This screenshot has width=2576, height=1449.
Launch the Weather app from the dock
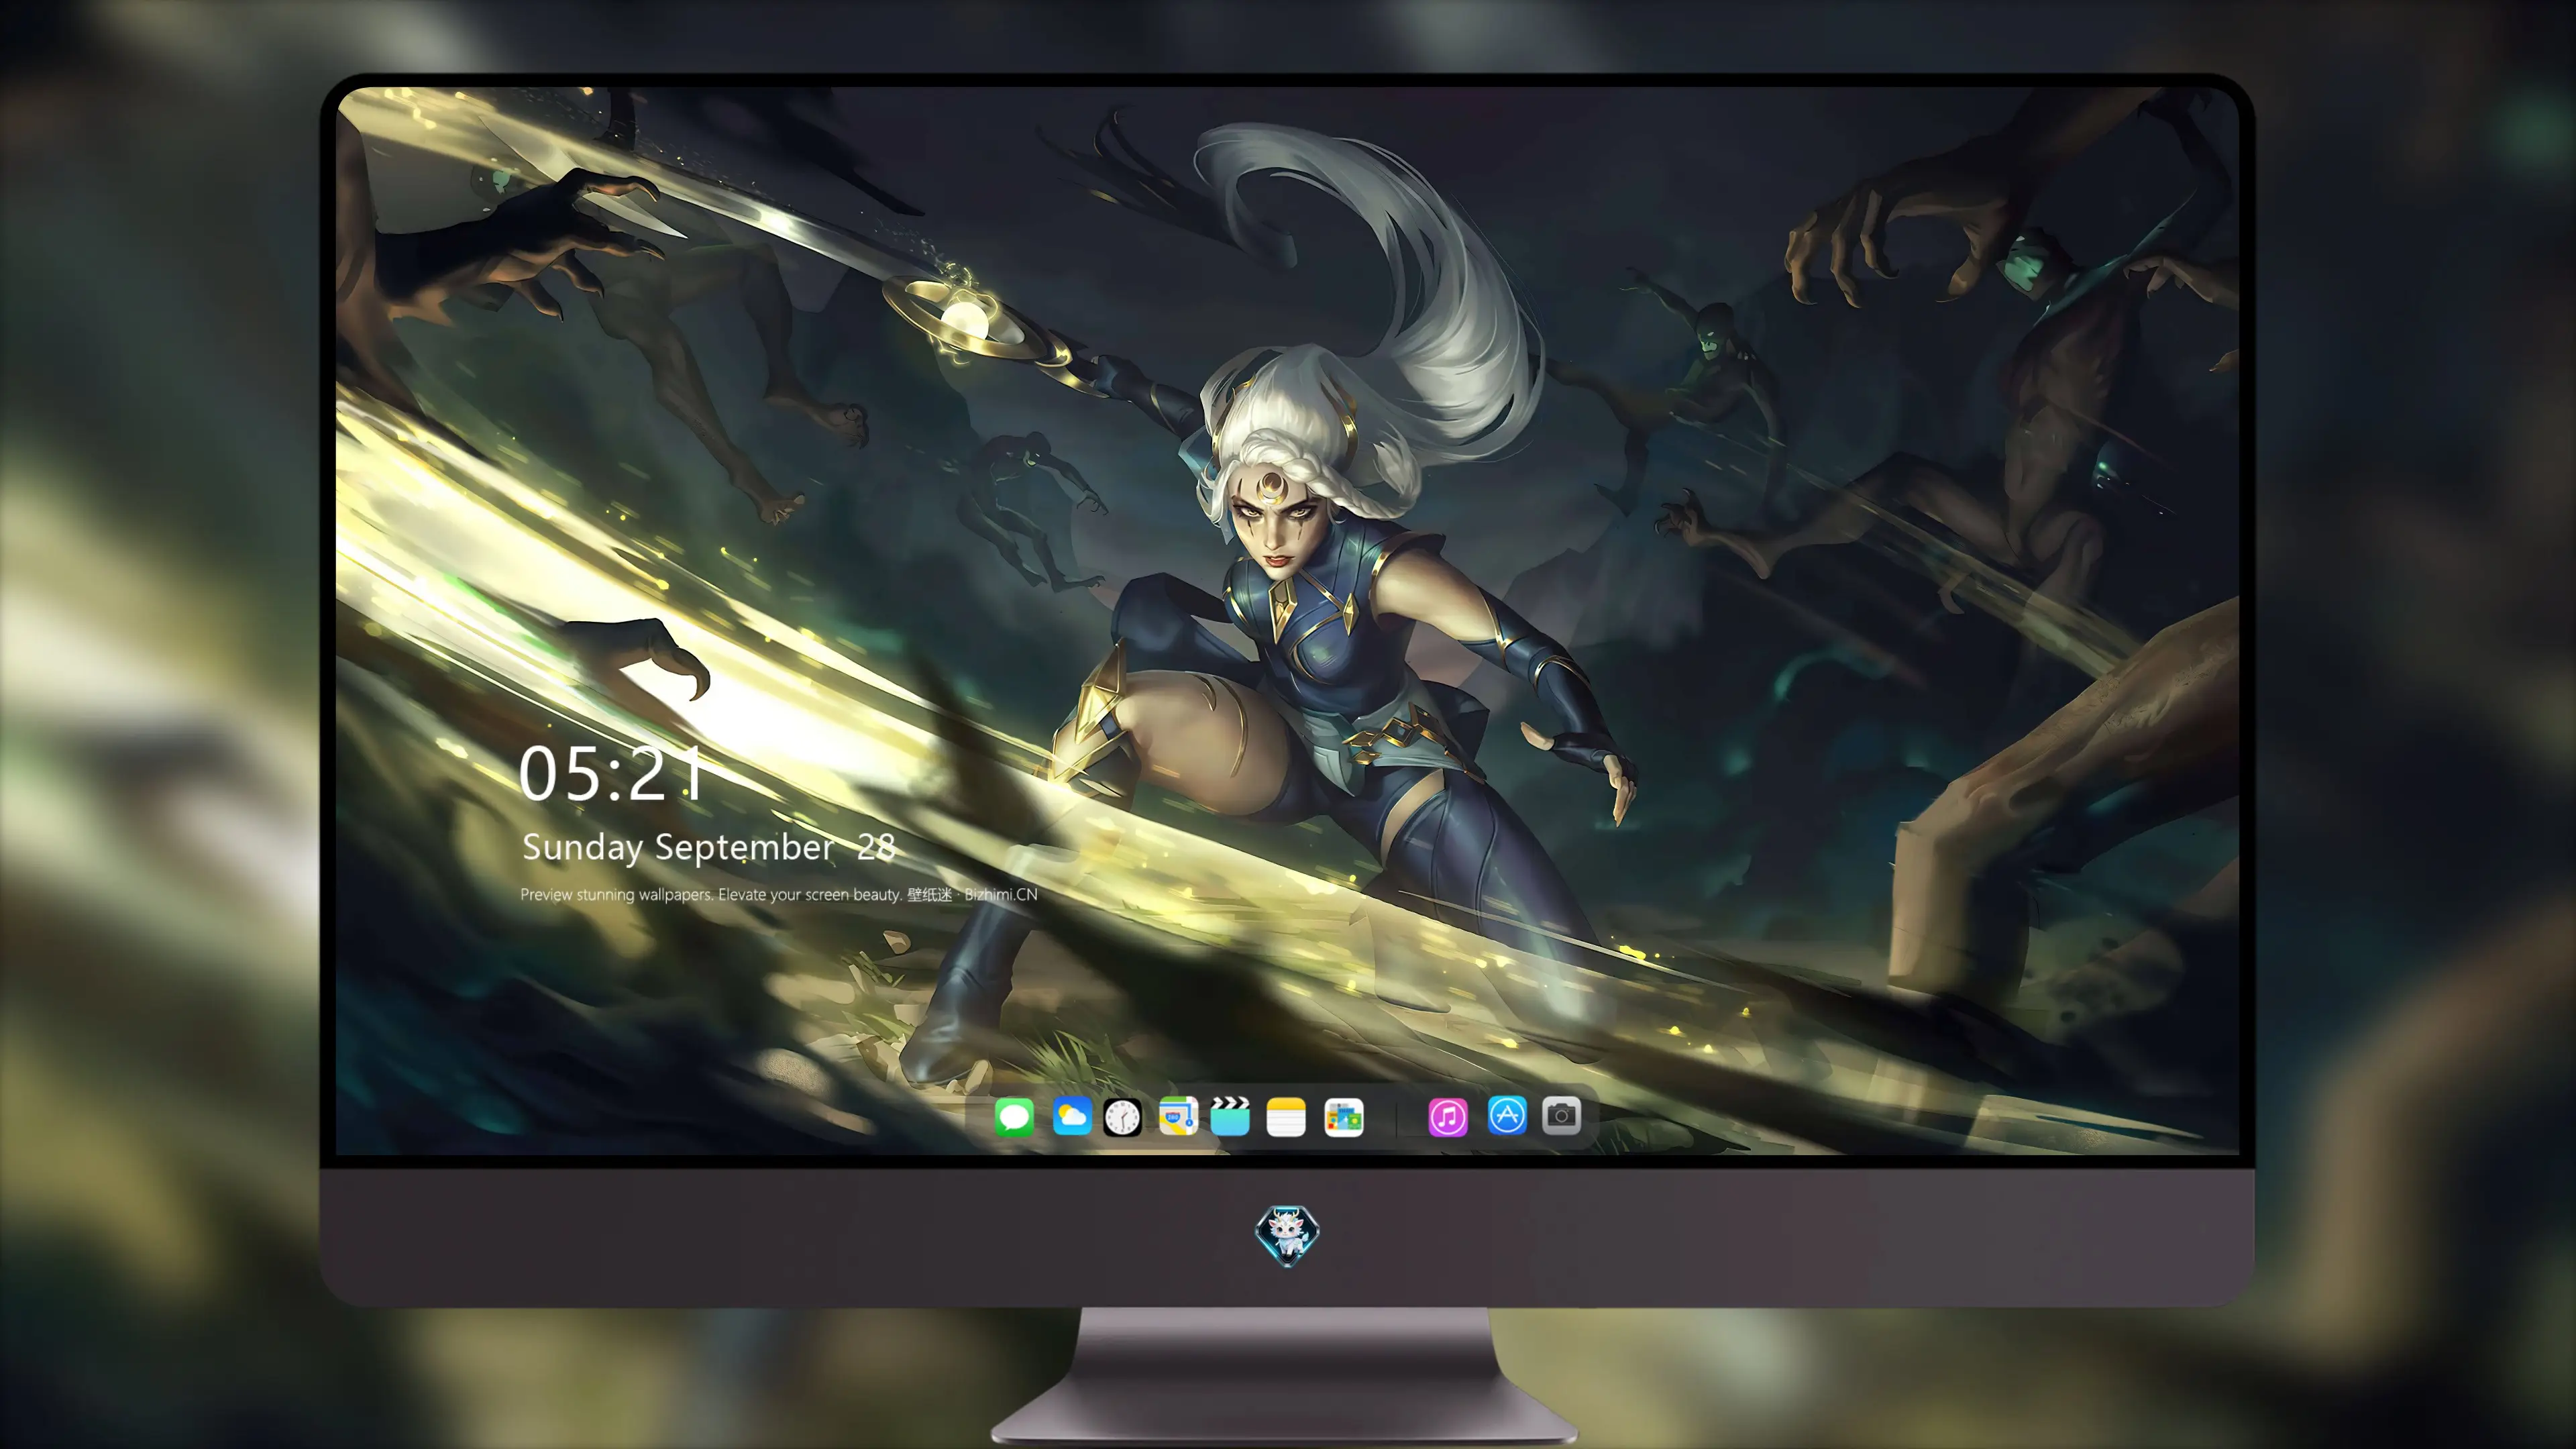1072,1117
